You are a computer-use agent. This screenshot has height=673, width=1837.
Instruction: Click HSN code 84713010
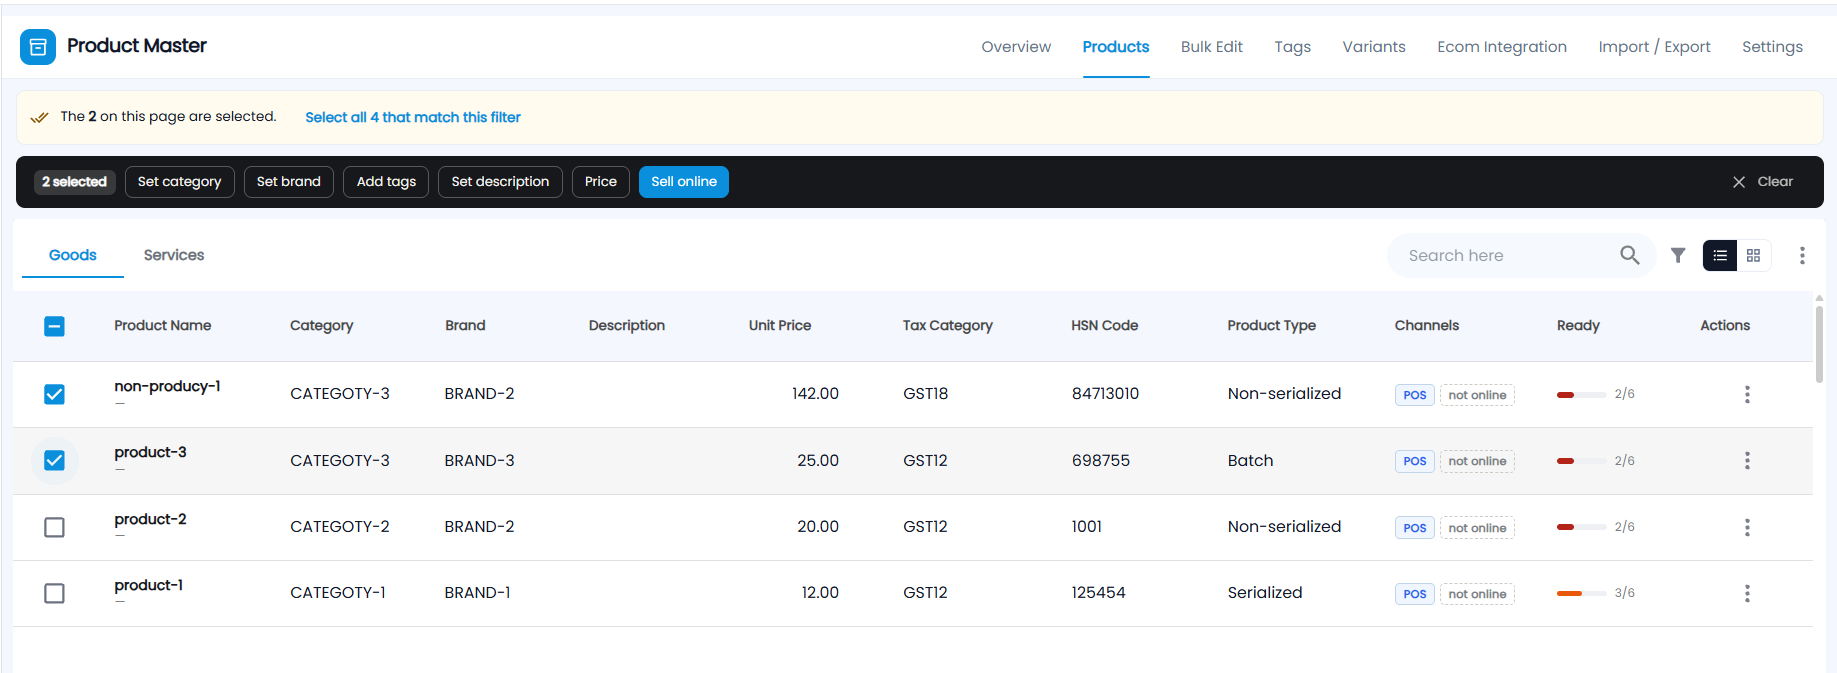[1105, 394]
